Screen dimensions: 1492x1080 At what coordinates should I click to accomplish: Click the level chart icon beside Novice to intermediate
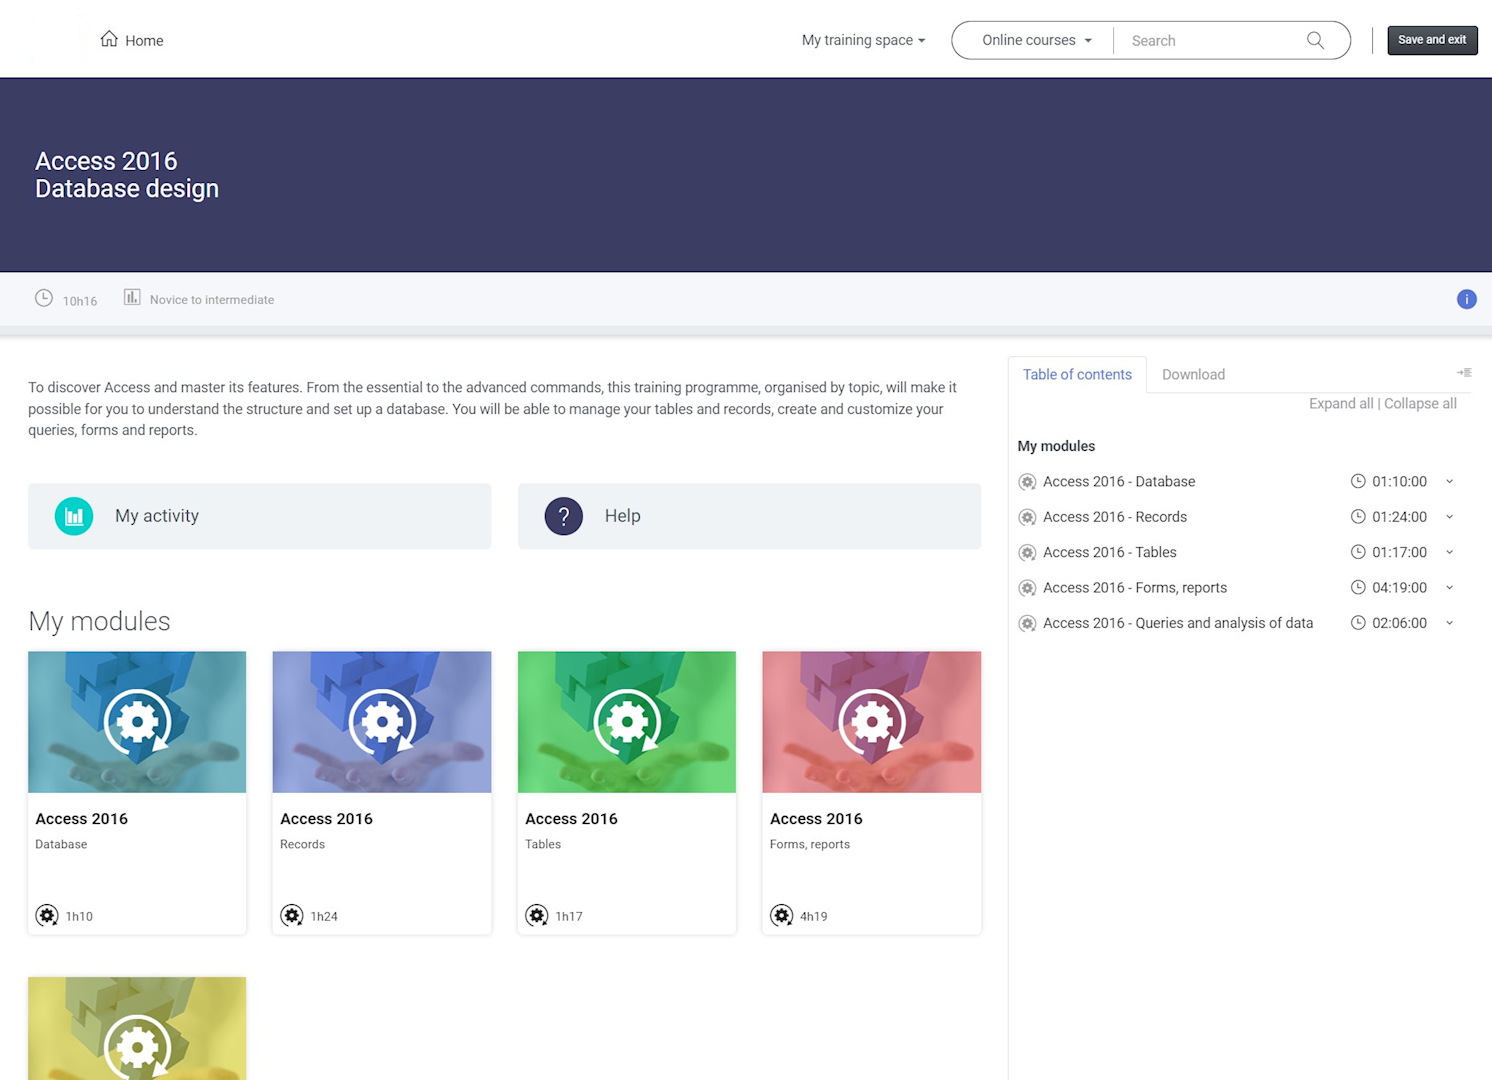(132, 297)
